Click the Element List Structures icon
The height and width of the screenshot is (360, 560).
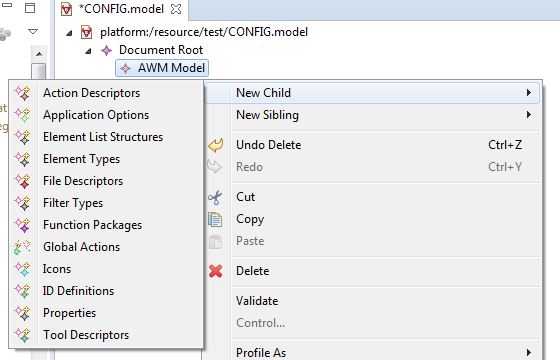point(22,137)
